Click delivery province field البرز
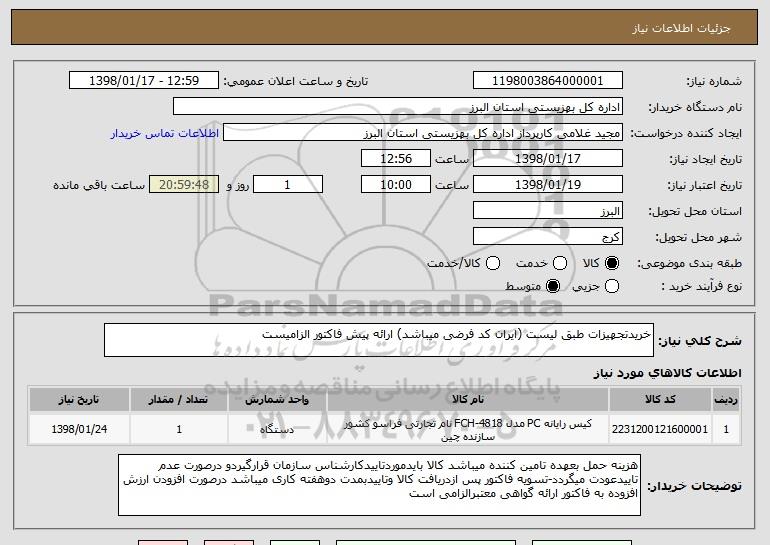770x545 pixels. (548, 211)
